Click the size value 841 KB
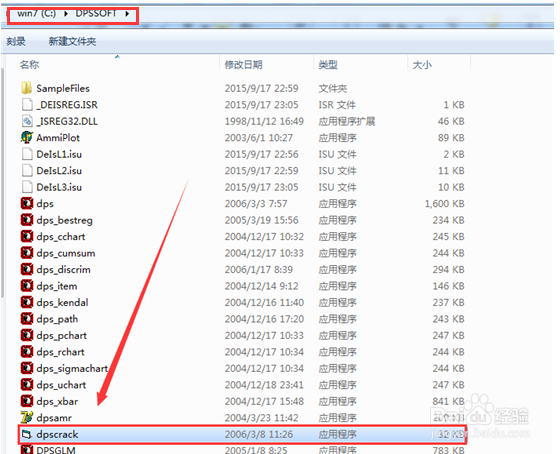Viewport: 560px width, 454px height. pyautogui.click(x=449, y=401)
